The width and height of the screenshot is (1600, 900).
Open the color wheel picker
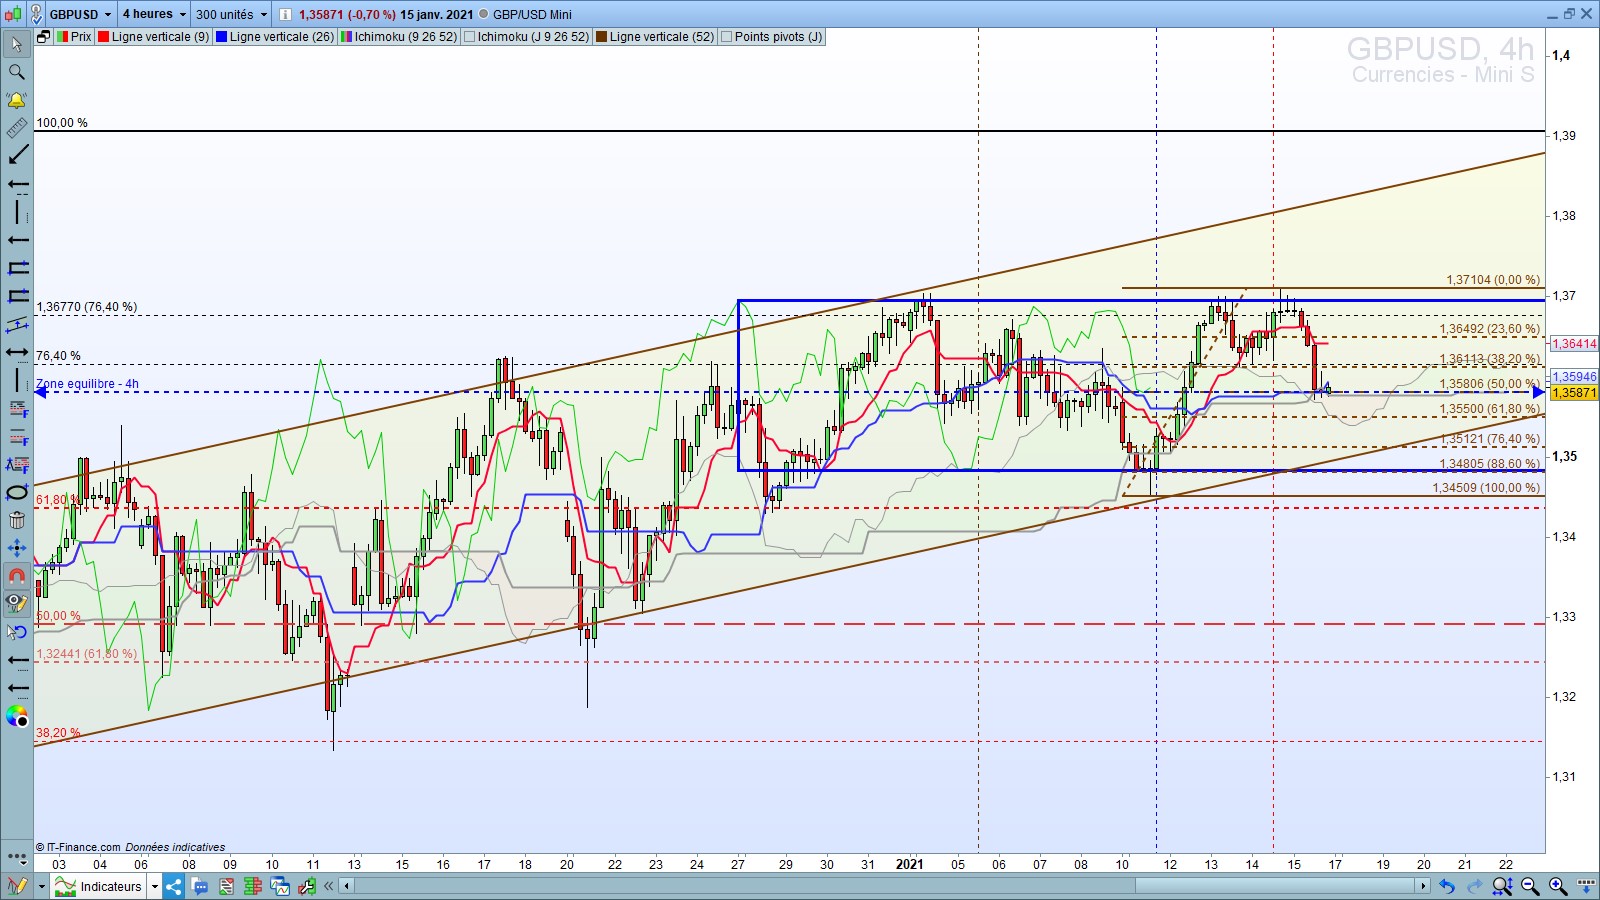[17, 716]
